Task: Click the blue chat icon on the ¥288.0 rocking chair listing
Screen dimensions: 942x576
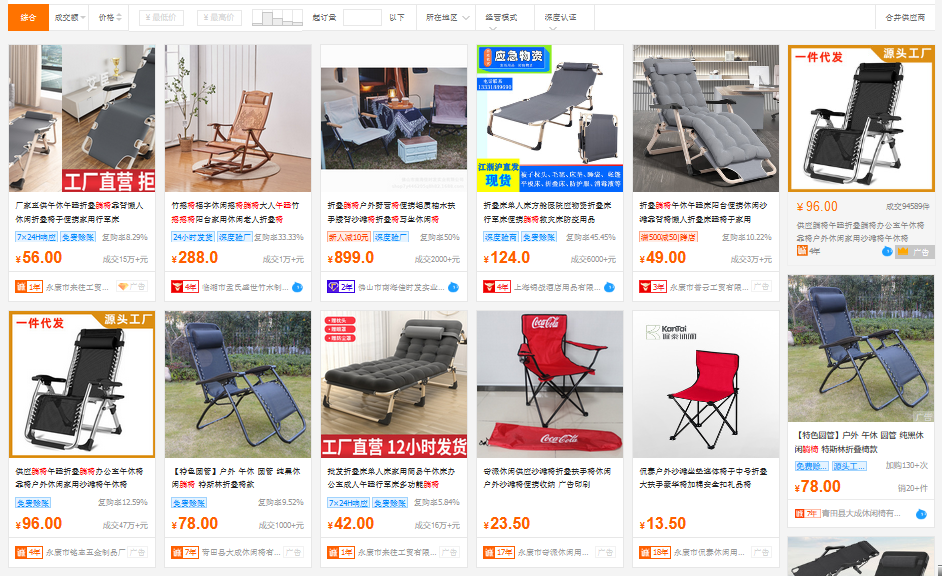Action: [297, 287]
